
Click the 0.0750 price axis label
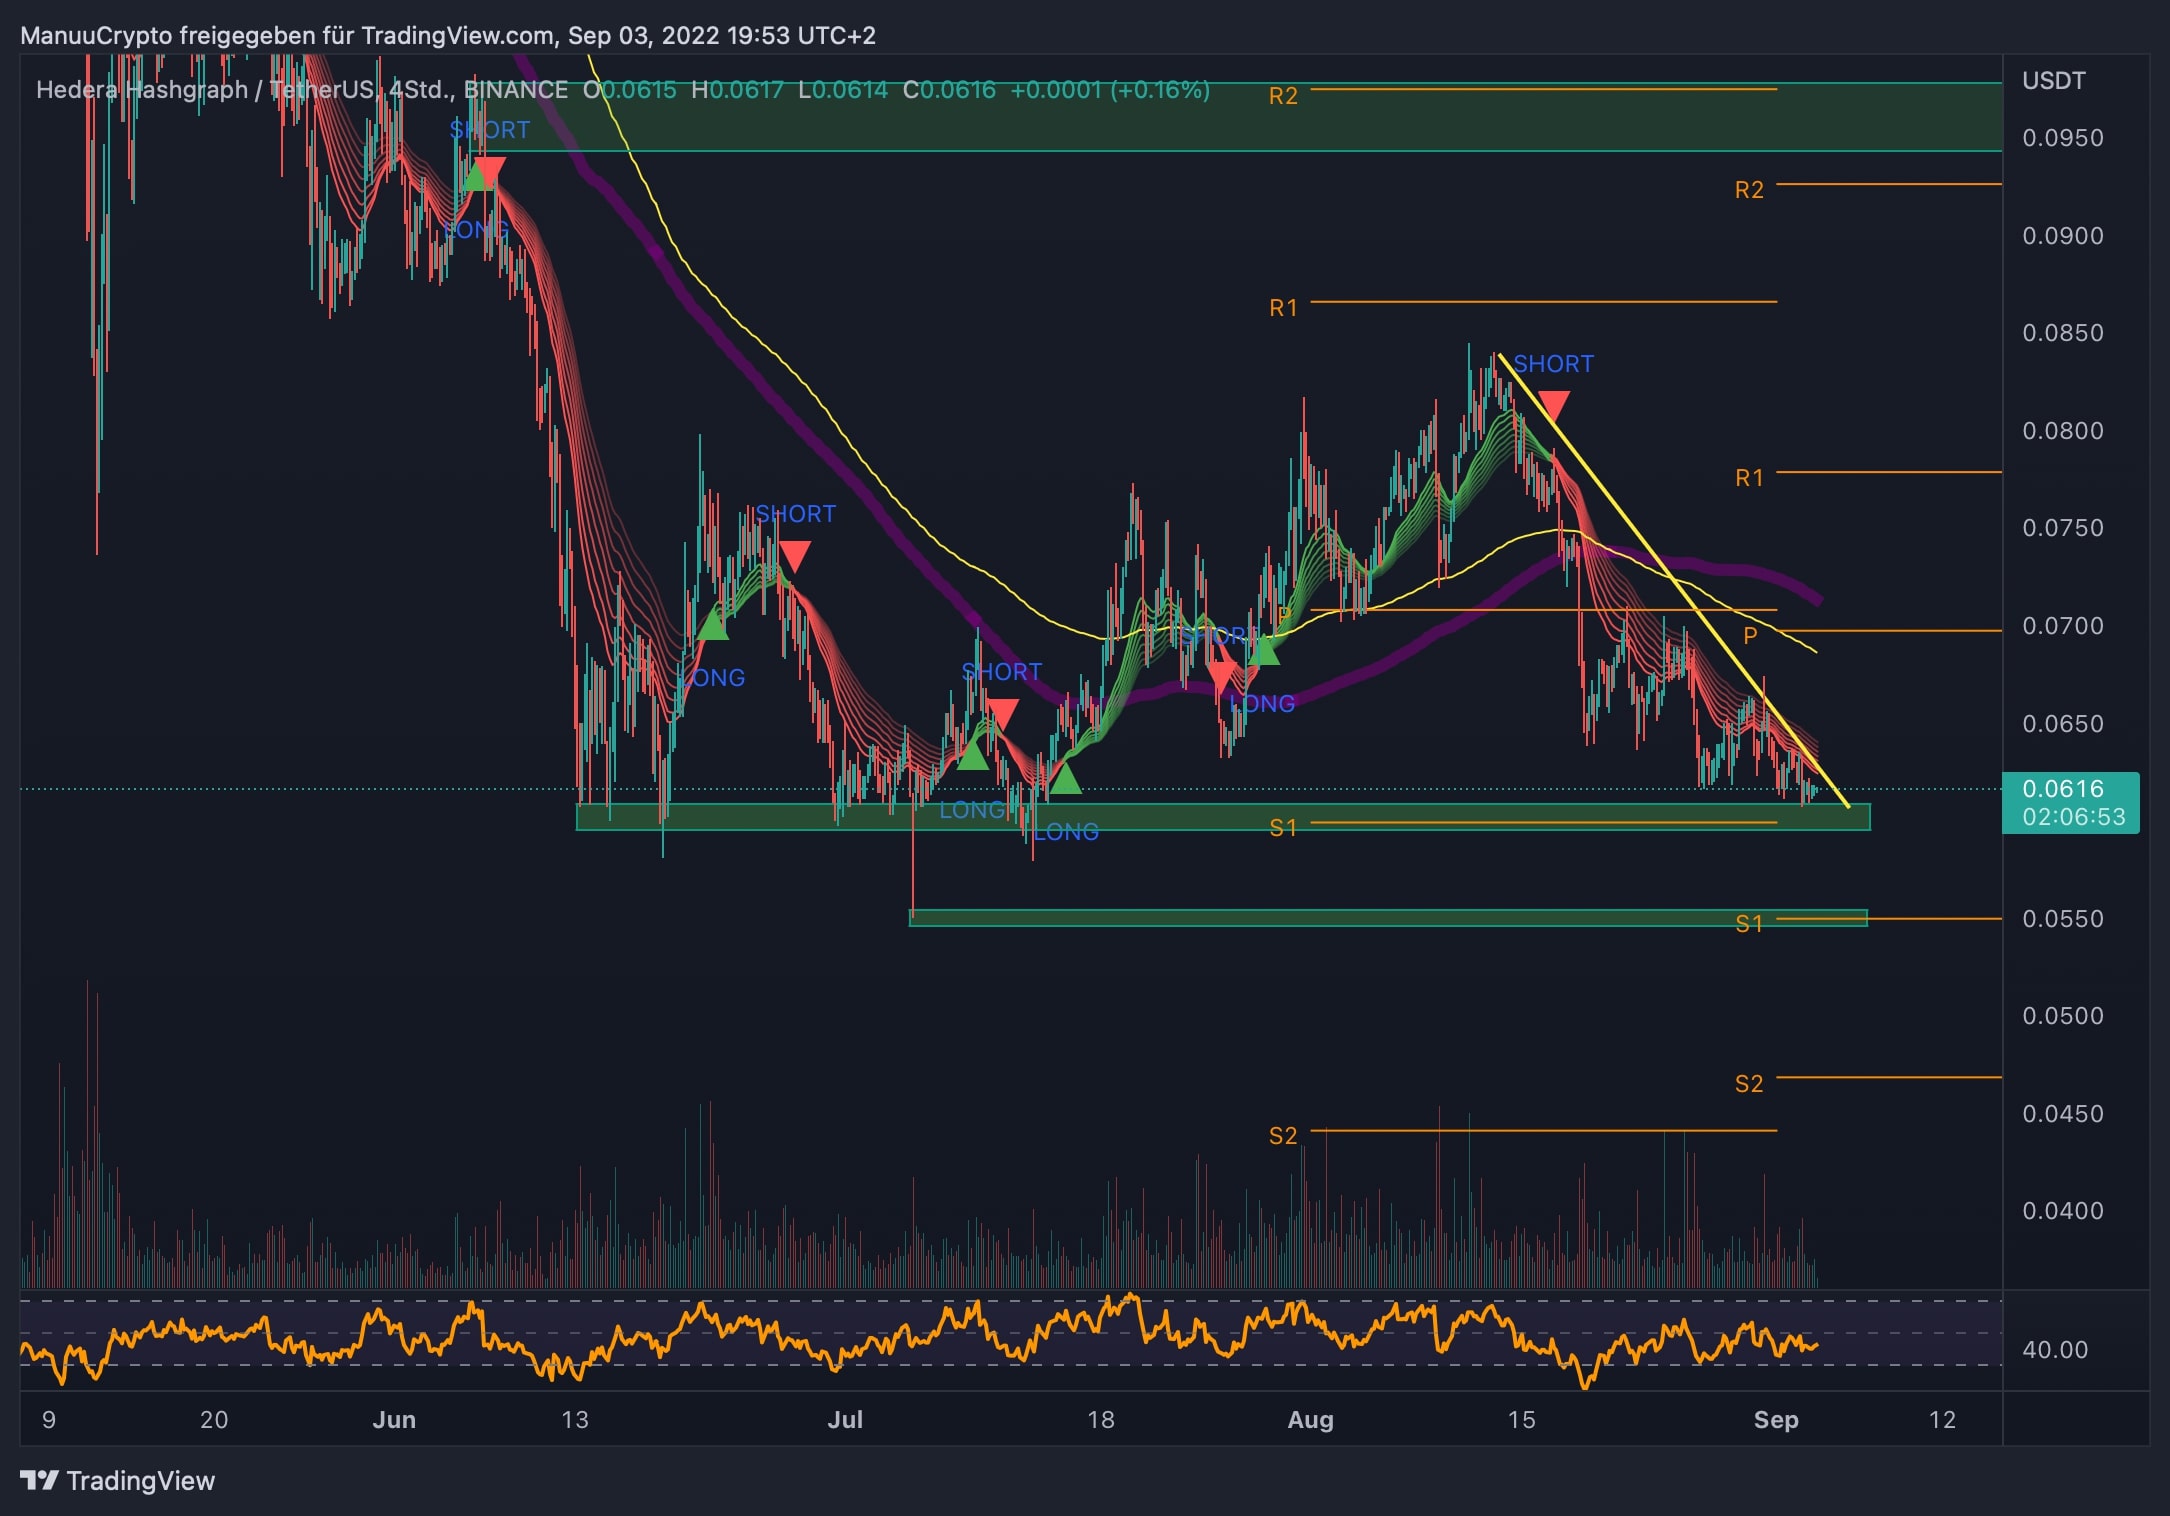coord(2063,528)
